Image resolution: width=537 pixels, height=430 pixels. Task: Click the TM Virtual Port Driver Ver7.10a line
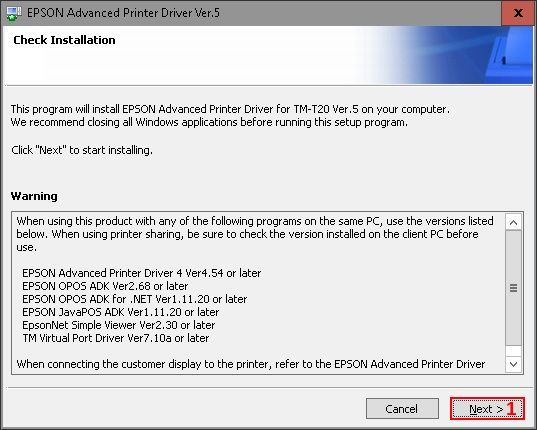pos(116,338)
